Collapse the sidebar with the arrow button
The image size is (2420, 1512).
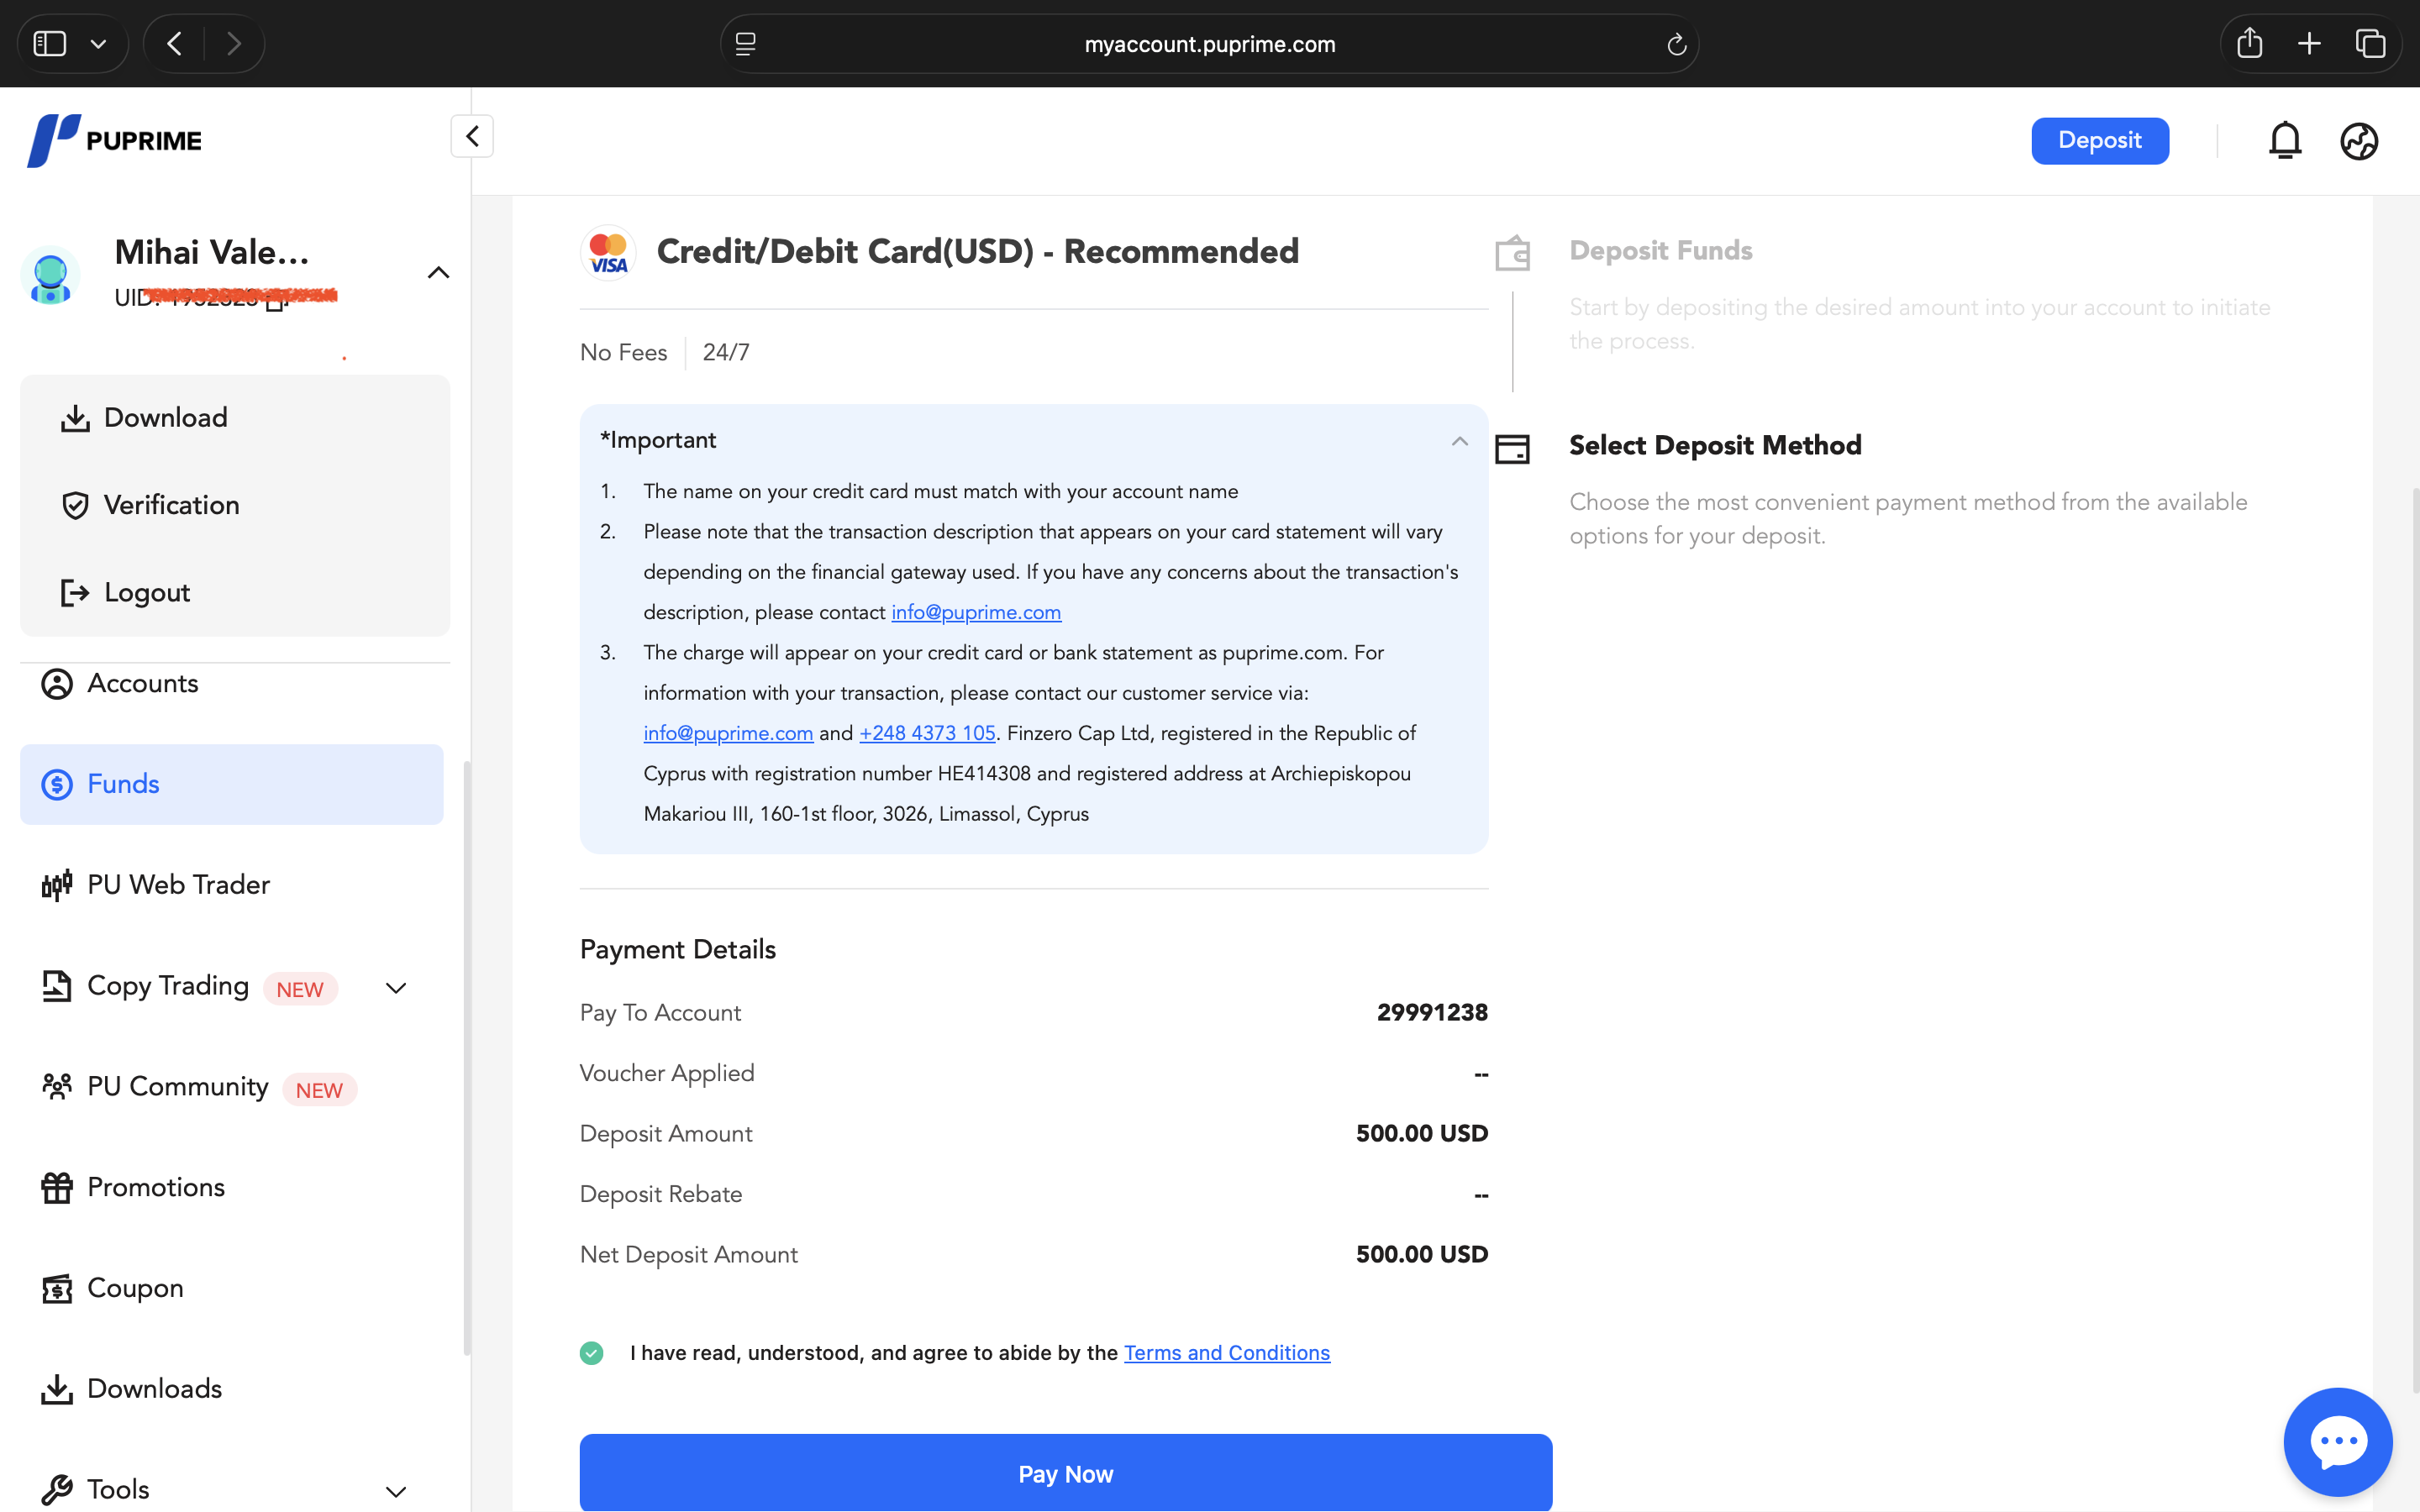coord(472,136)
